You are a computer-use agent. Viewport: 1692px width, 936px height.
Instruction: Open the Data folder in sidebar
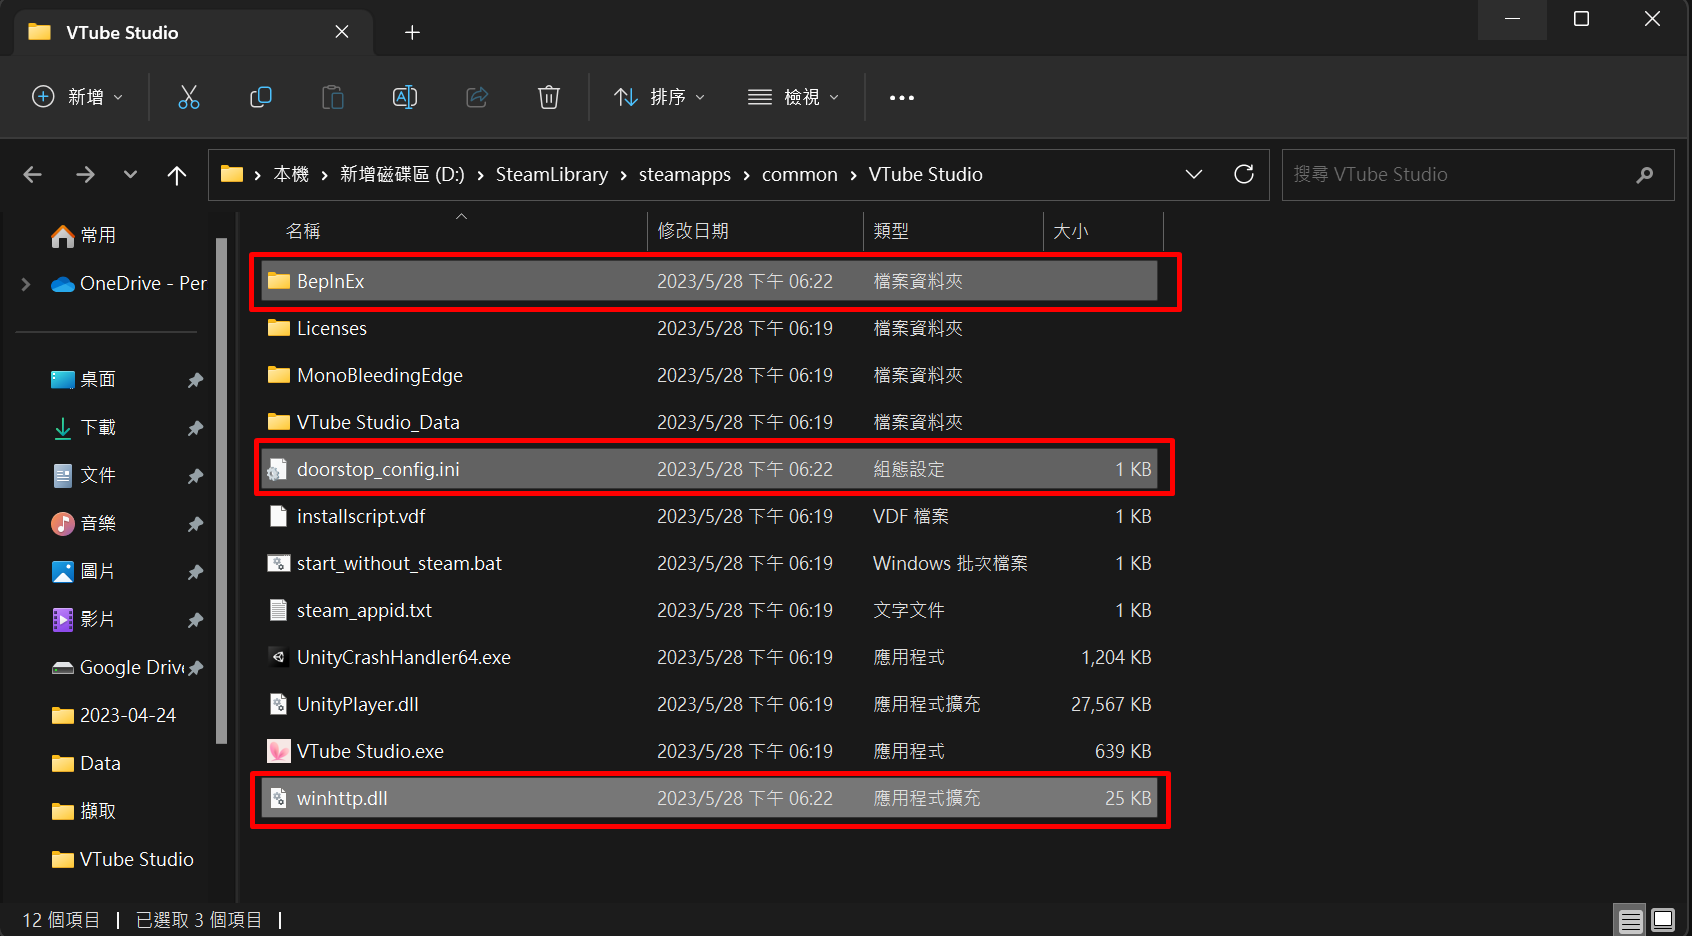pyautogui.click(x=87, y=763)
